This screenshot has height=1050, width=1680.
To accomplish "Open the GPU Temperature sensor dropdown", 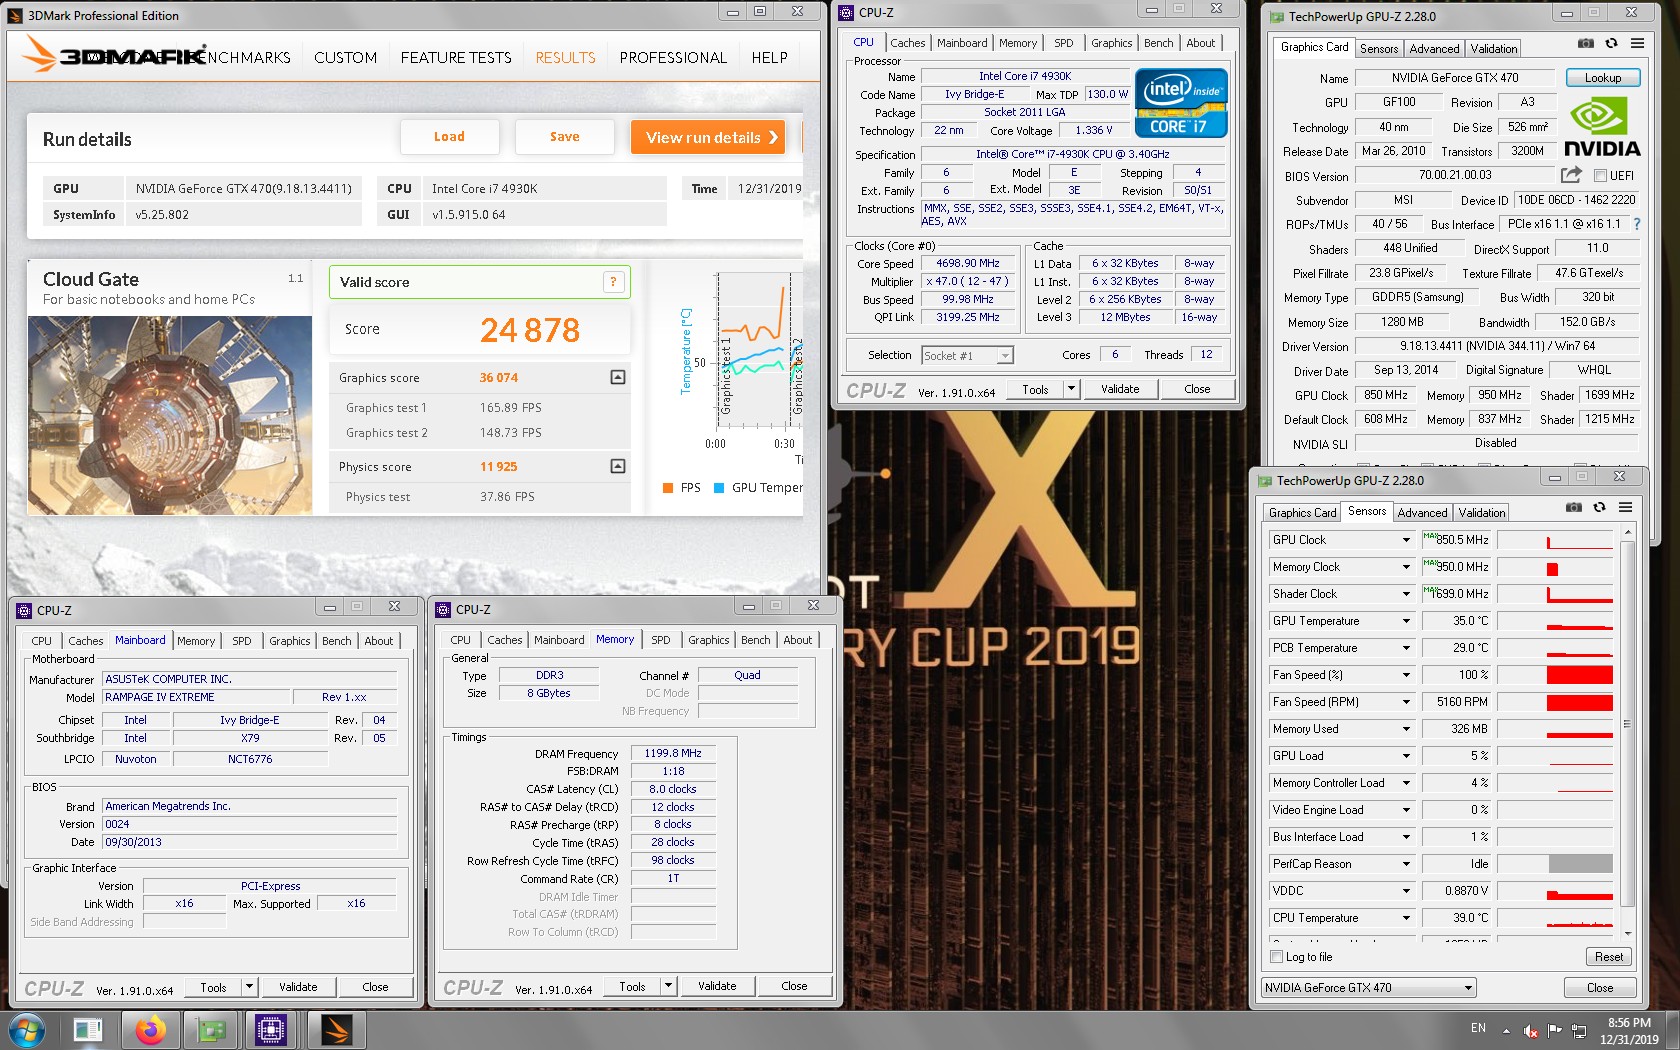I will (1406, 621).
